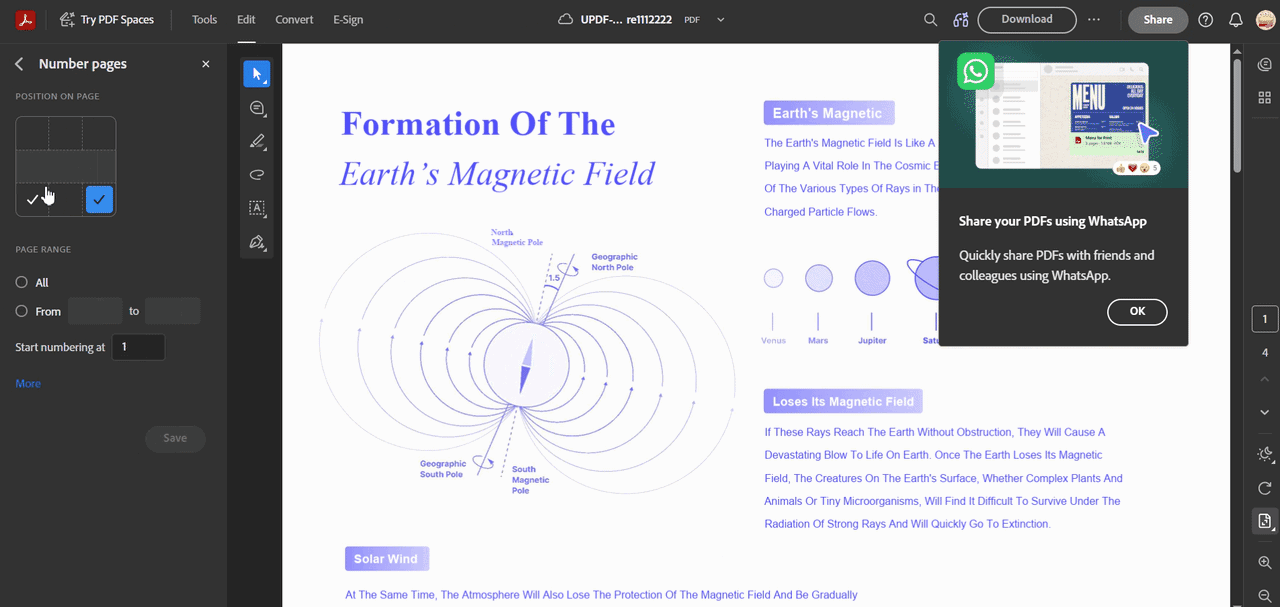1280x607 pixels.
Task: Click the From start page field
Action: coord(95,311)
